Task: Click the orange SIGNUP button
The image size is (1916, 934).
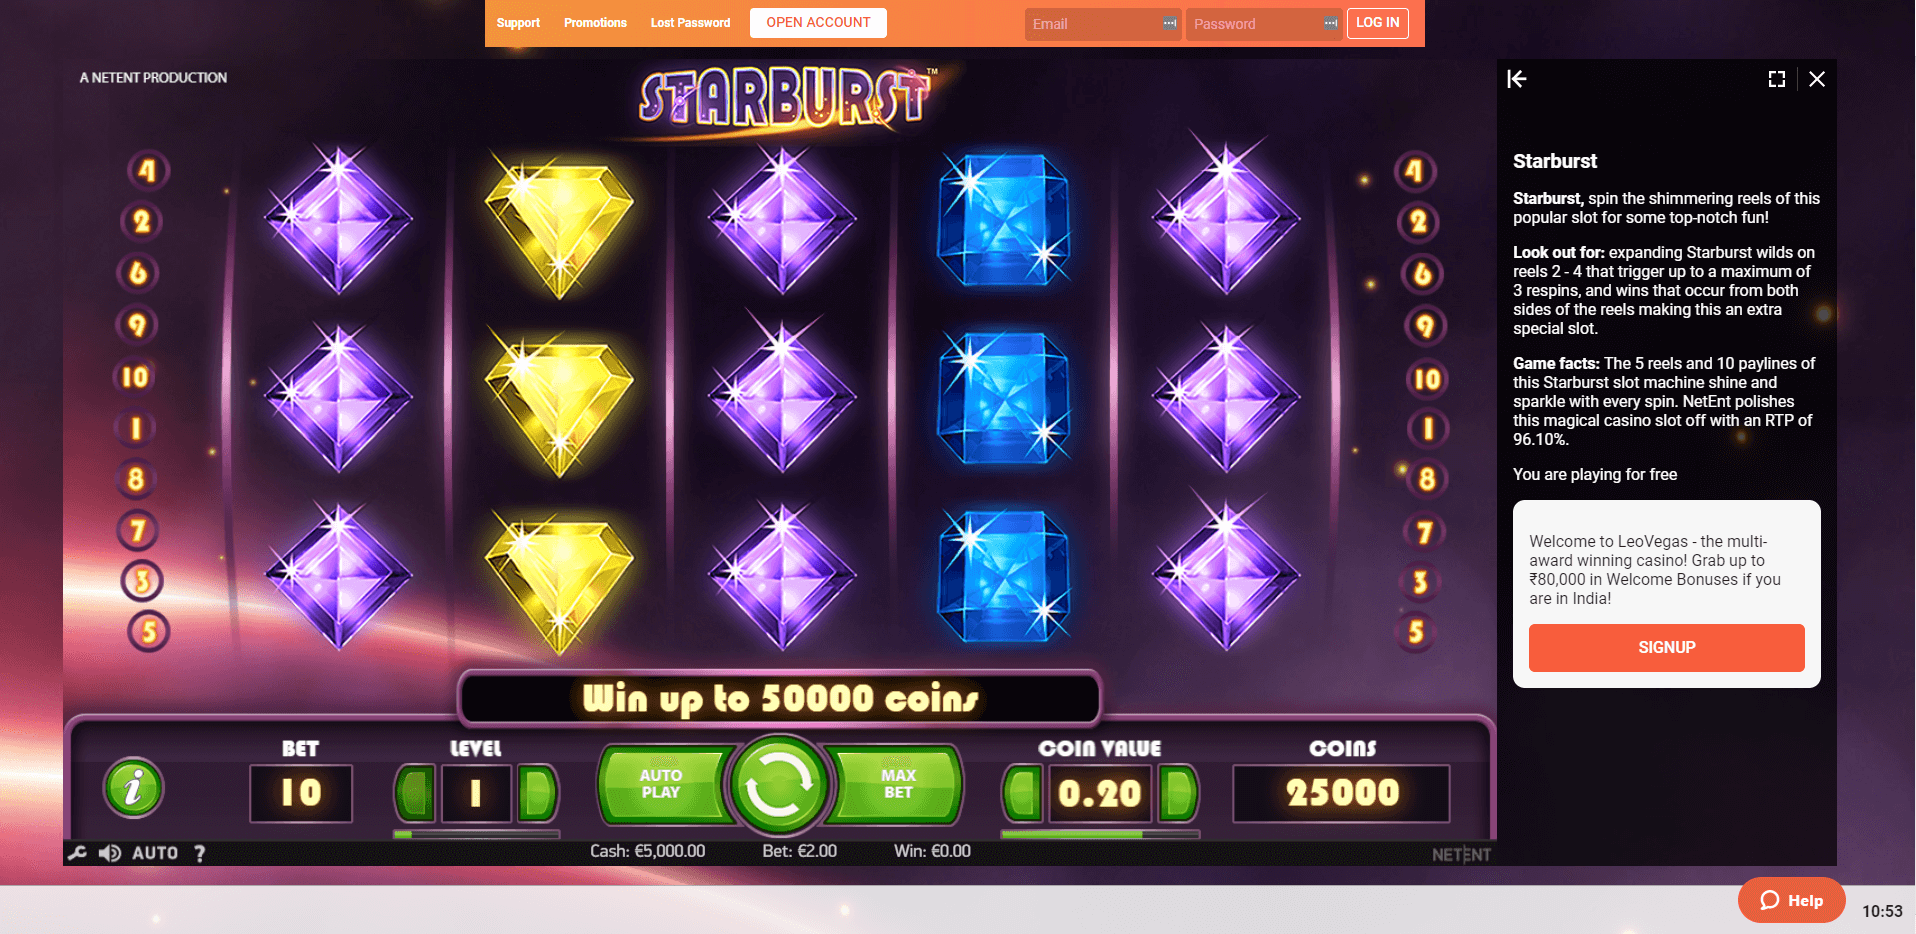Action: [1666, 648]
